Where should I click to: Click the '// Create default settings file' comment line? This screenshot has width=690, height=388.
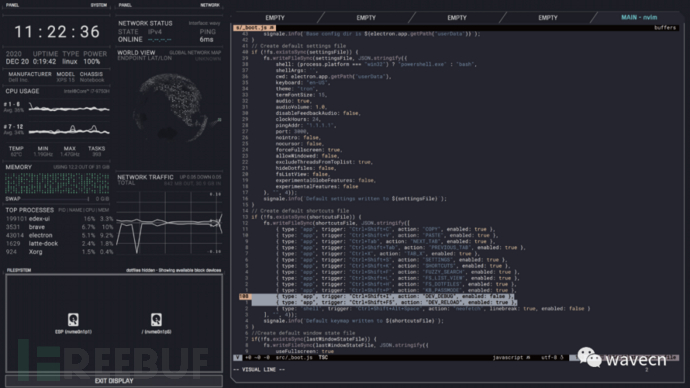coord(299,46)
